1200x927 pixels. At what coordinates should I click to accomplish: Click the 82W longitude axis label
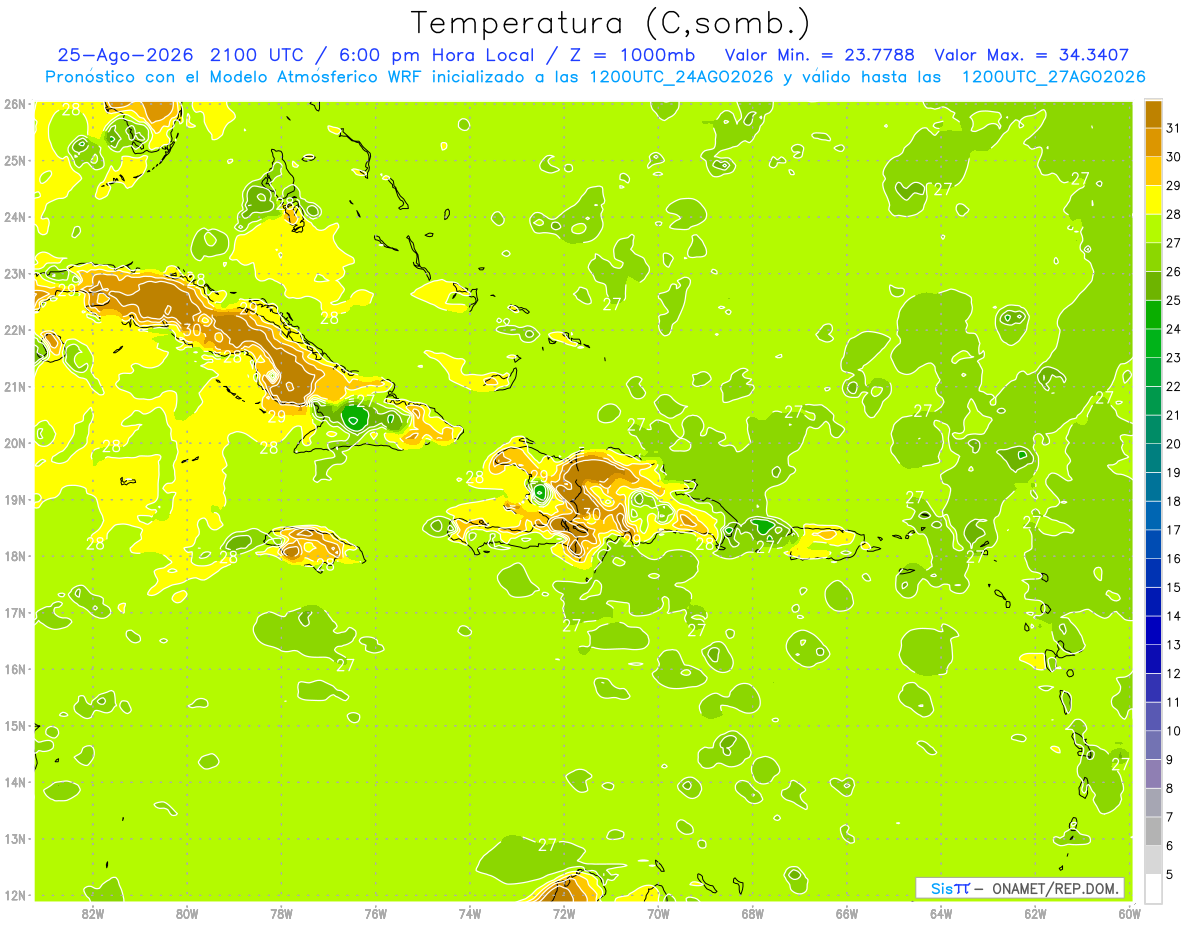92,913
